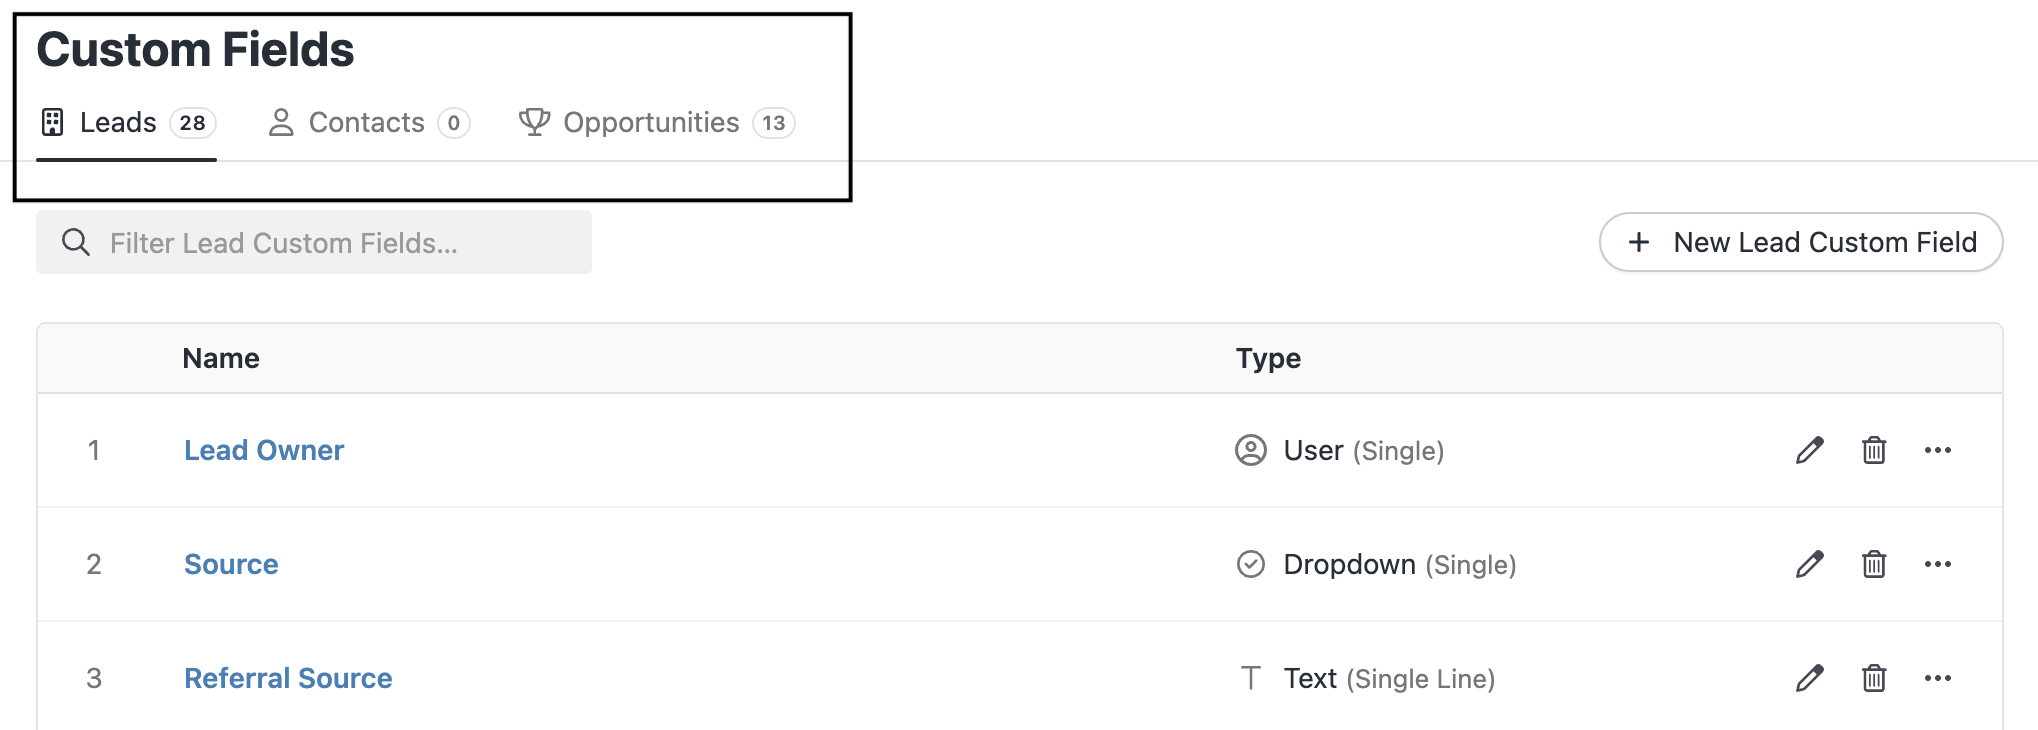The width and height of the screenshot is (2038, 730).
Task: Delete the Referral Source field
Action: pos(1874,678)
